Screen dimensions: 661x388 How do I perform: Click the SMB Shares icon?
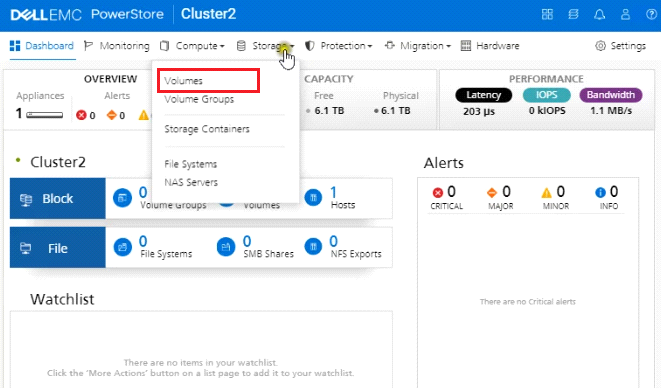click(226, 247)
